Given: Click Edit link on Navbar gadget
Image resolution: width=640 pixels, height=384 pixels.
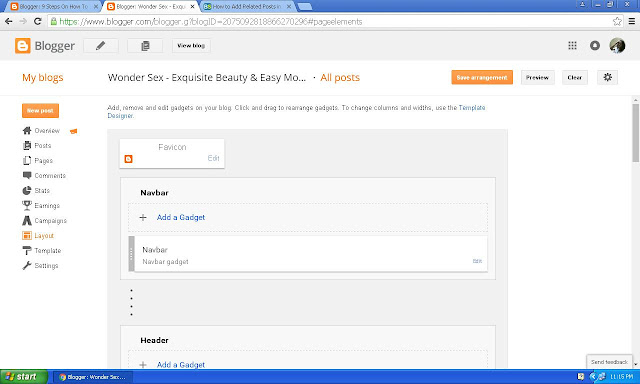Looking at the screenshot, I should point(477,261).
